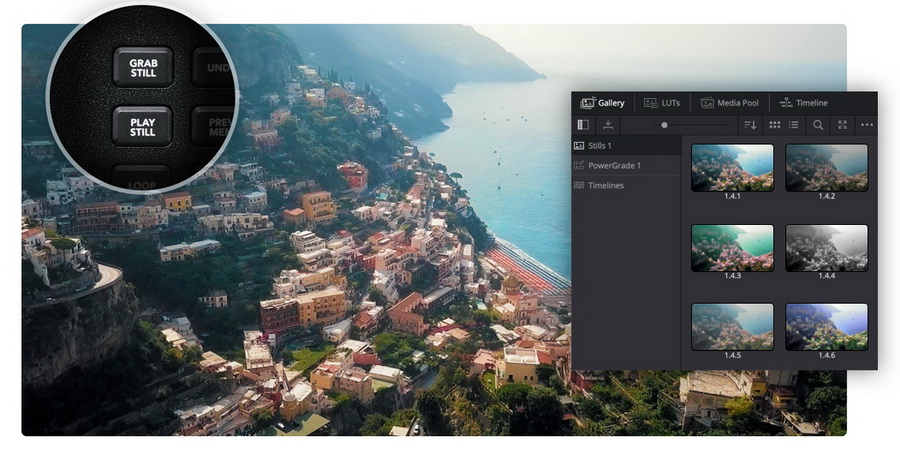Select the teal still 1.4.3

(732, 247)
